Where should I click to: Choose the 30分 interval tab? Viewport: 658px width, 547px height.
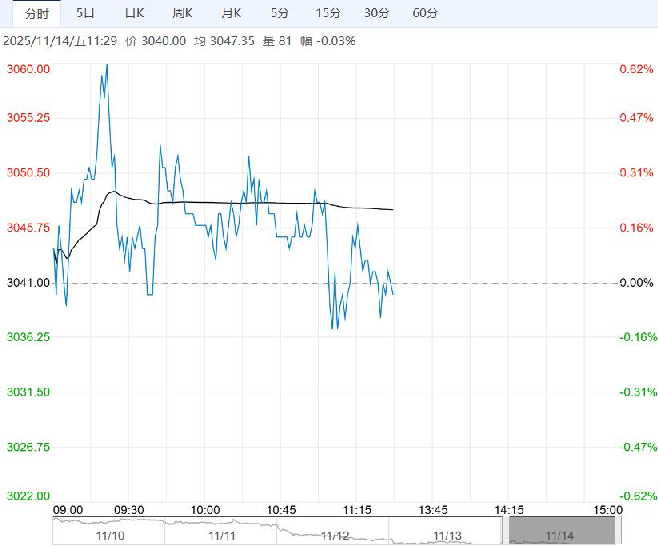coord(376,13)
